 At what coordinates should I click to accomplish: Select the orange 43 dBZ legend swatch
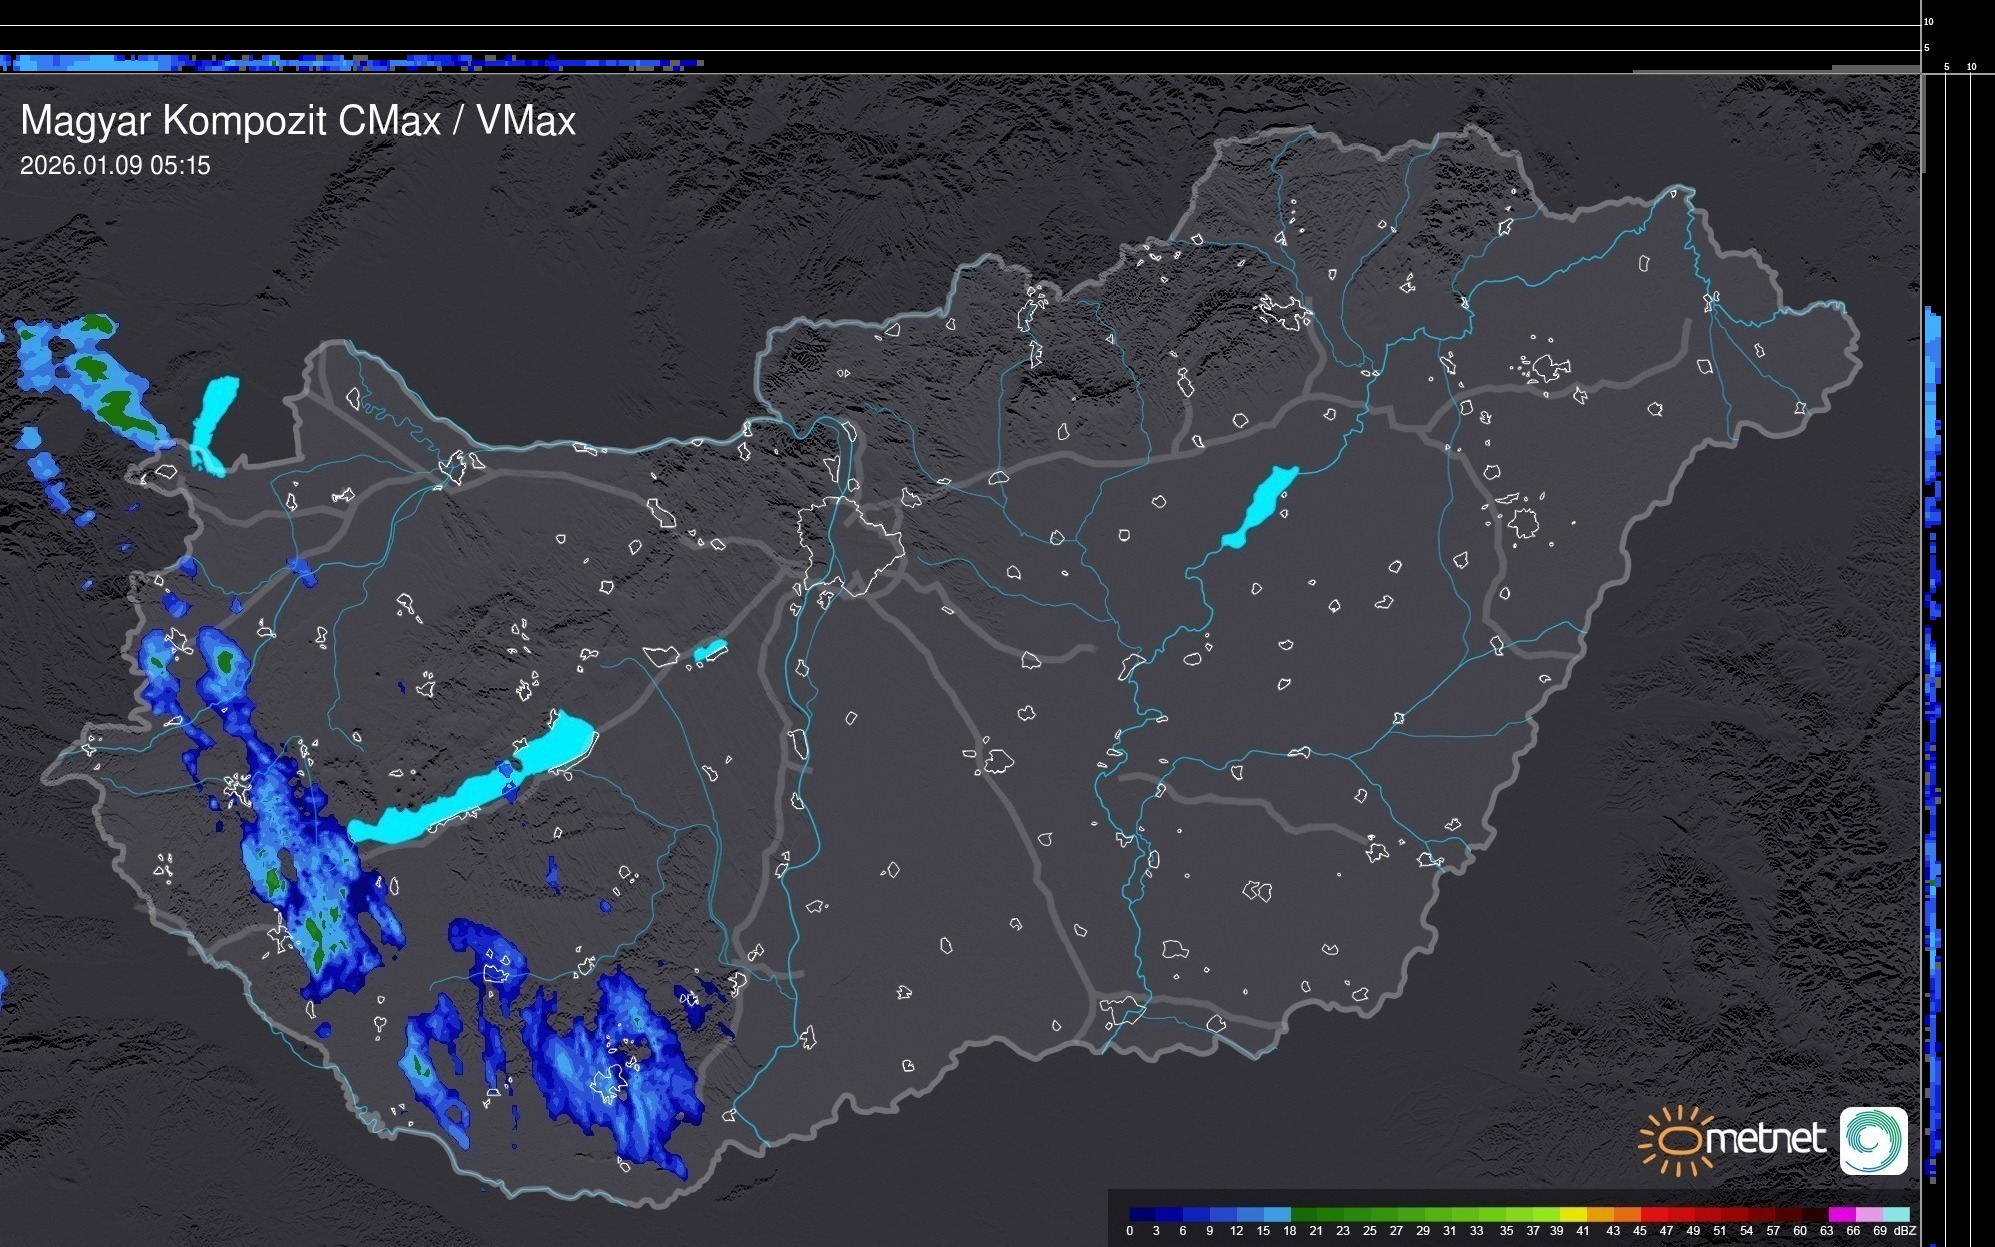[1627, 1214]
